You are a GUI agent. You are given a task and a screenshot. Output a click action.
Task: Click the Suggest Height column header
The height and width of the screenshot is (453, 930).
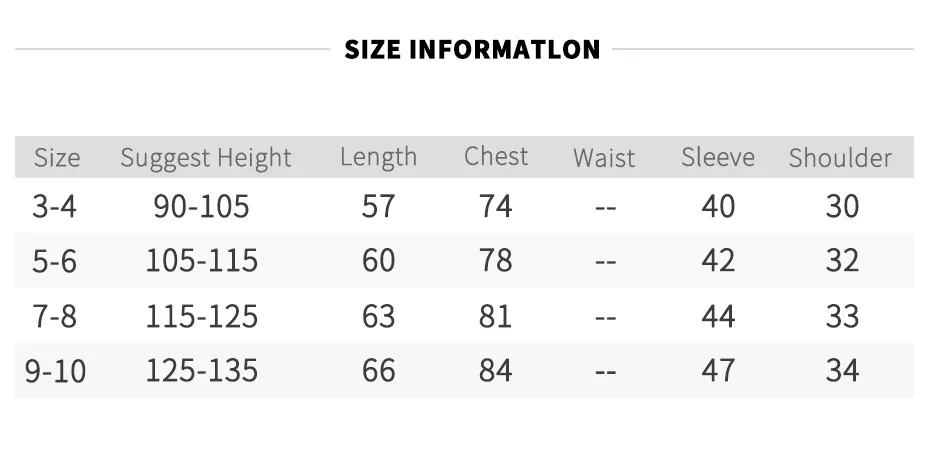point(206,158)
